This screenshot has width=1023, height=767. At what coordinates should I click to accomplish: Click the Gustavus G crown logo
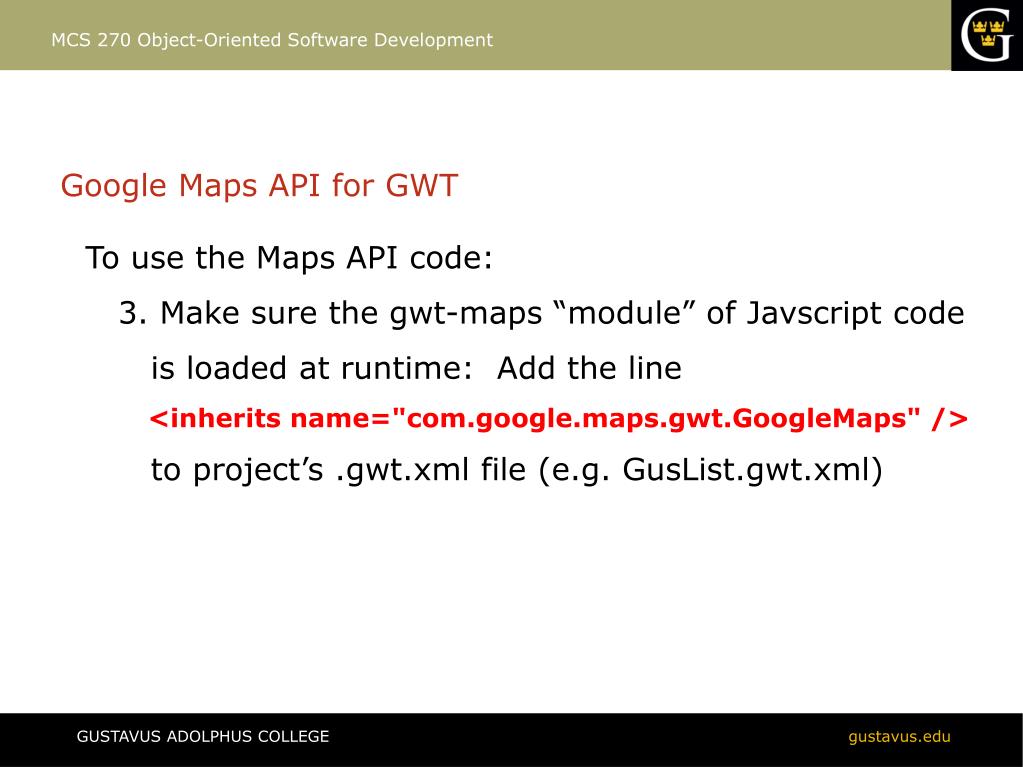(x=986, y=35)
